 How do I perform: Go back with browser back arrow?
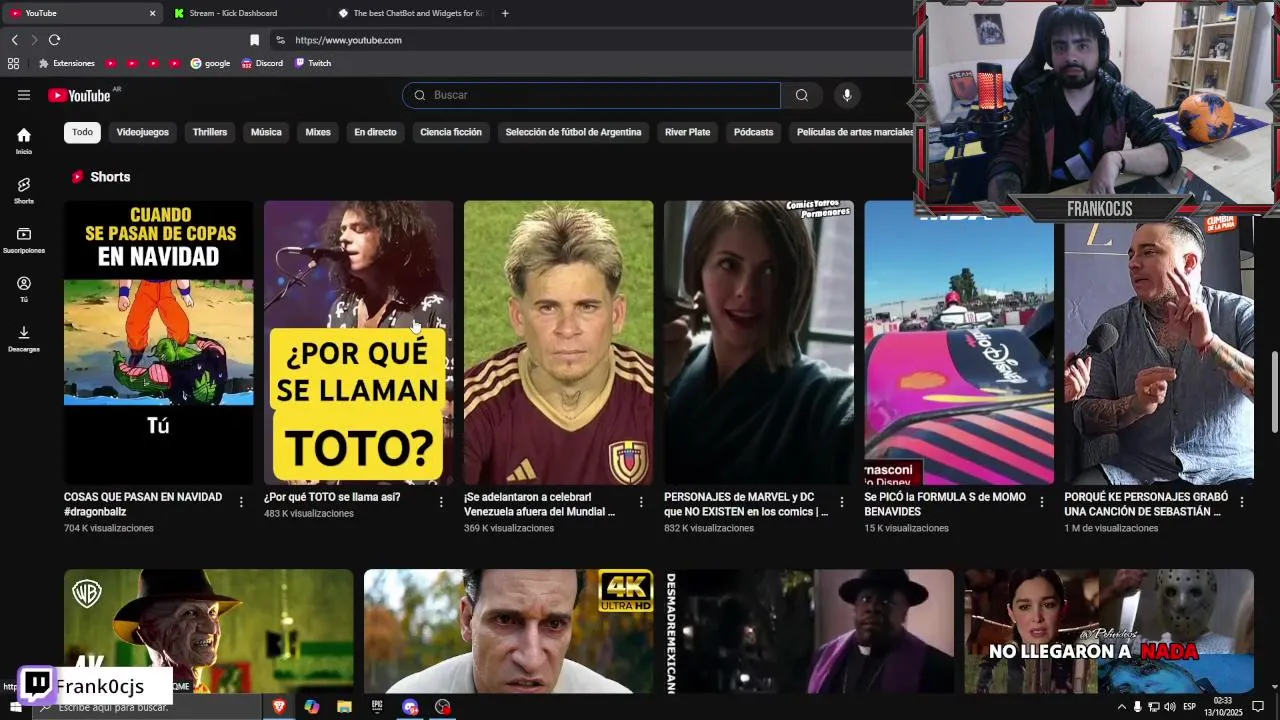tap(14, 40)
